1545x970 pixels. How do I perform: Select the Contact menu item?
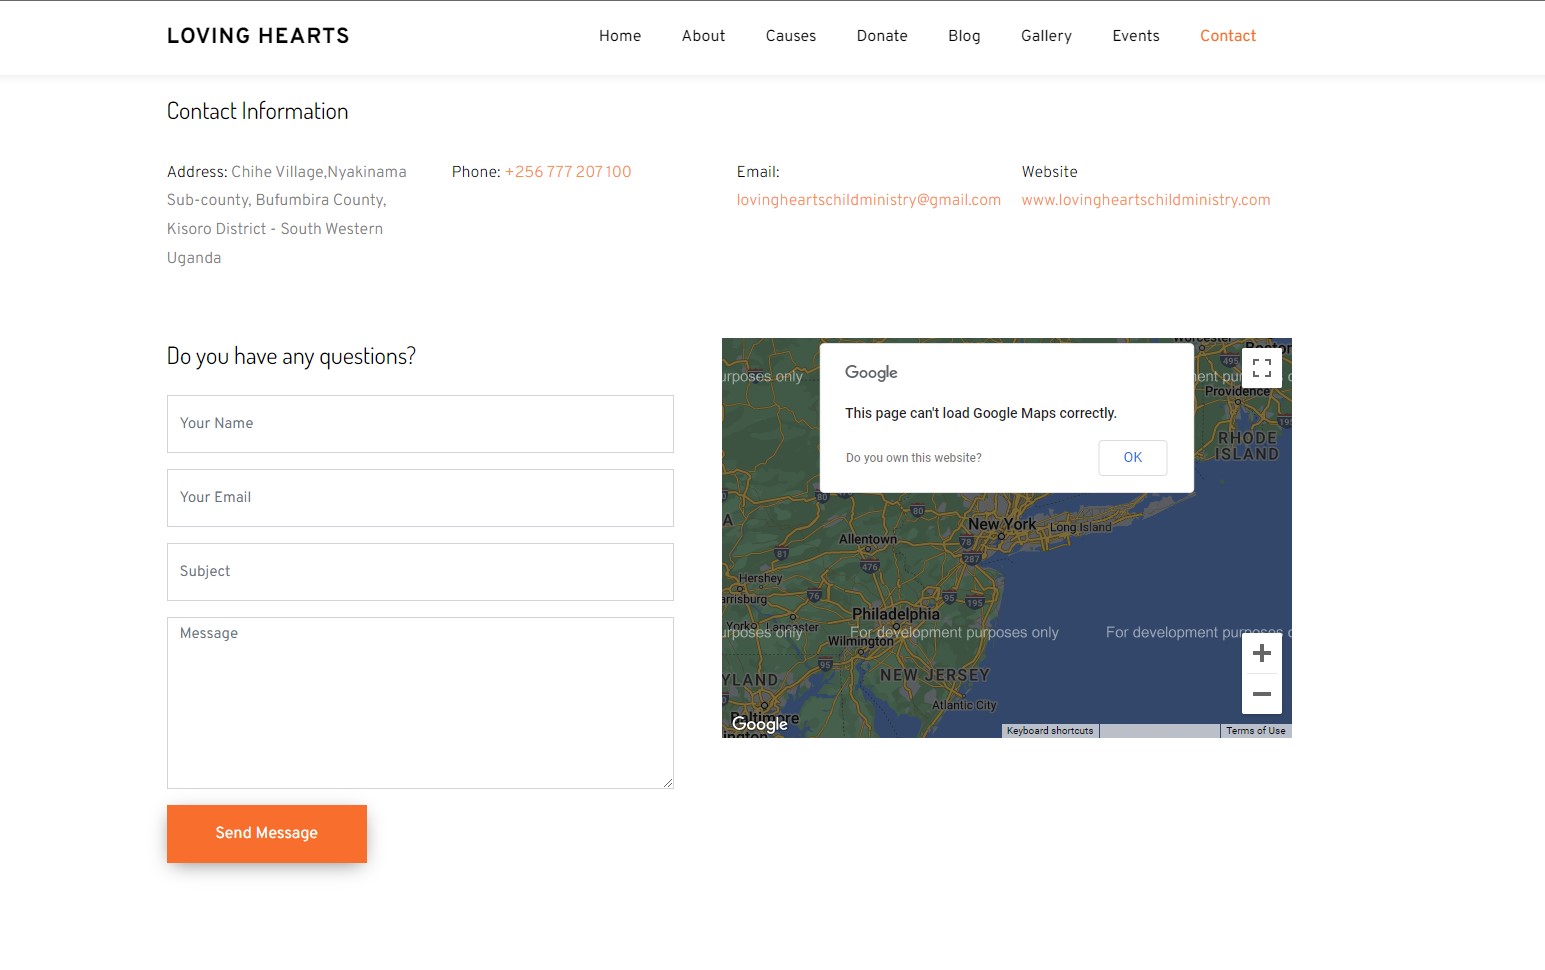1228,36
